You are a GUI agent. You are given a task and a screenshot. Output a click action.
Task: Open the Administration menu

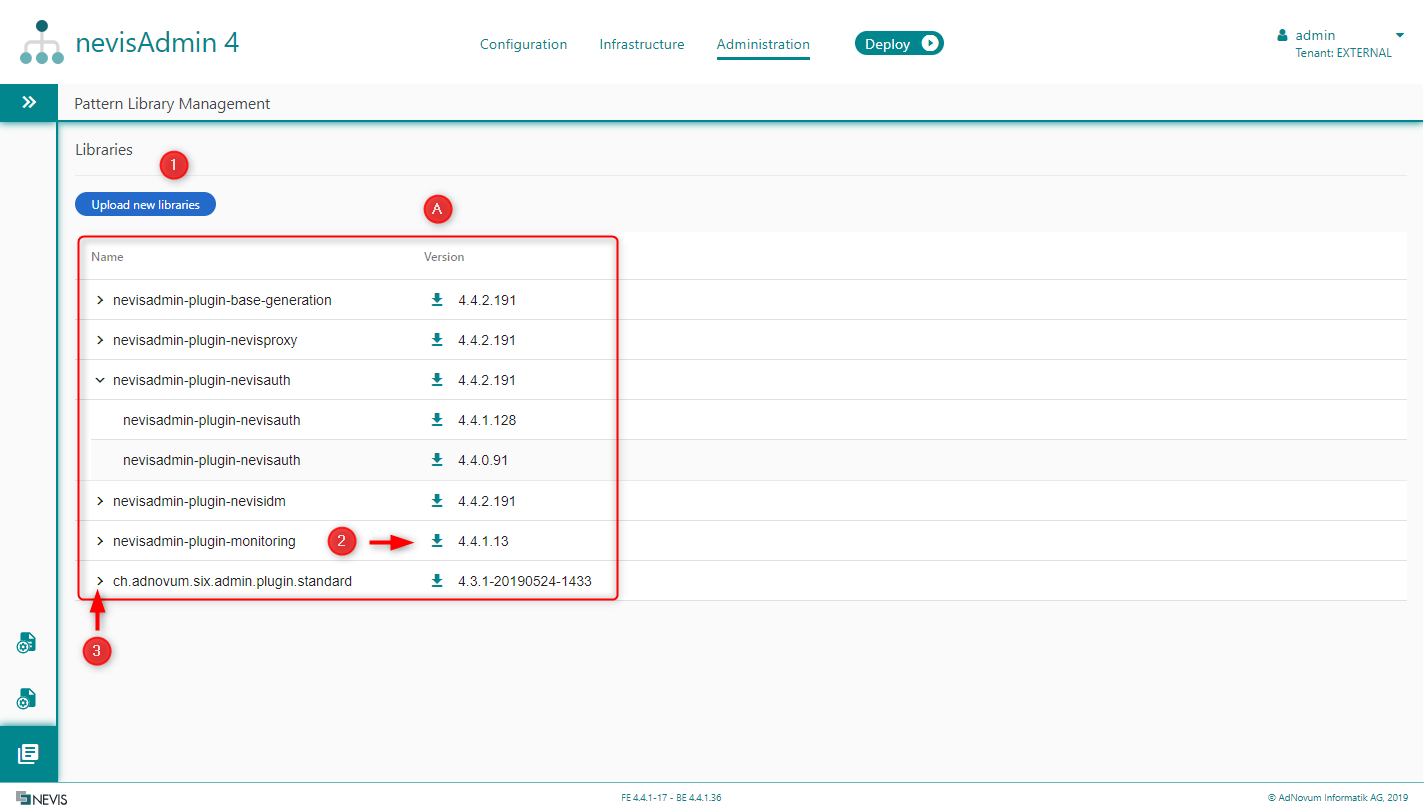click(763, 44)
